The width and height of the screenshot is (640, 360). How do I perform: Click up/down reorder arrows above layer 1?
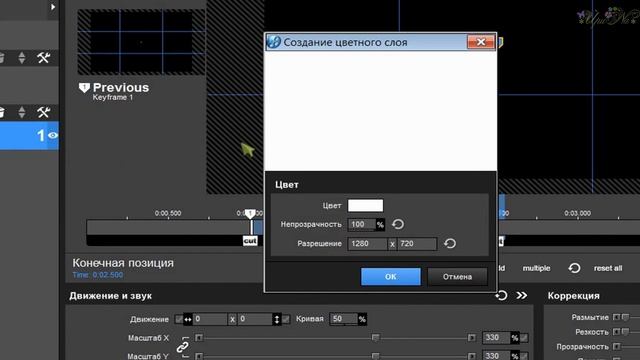coord(22,112)
